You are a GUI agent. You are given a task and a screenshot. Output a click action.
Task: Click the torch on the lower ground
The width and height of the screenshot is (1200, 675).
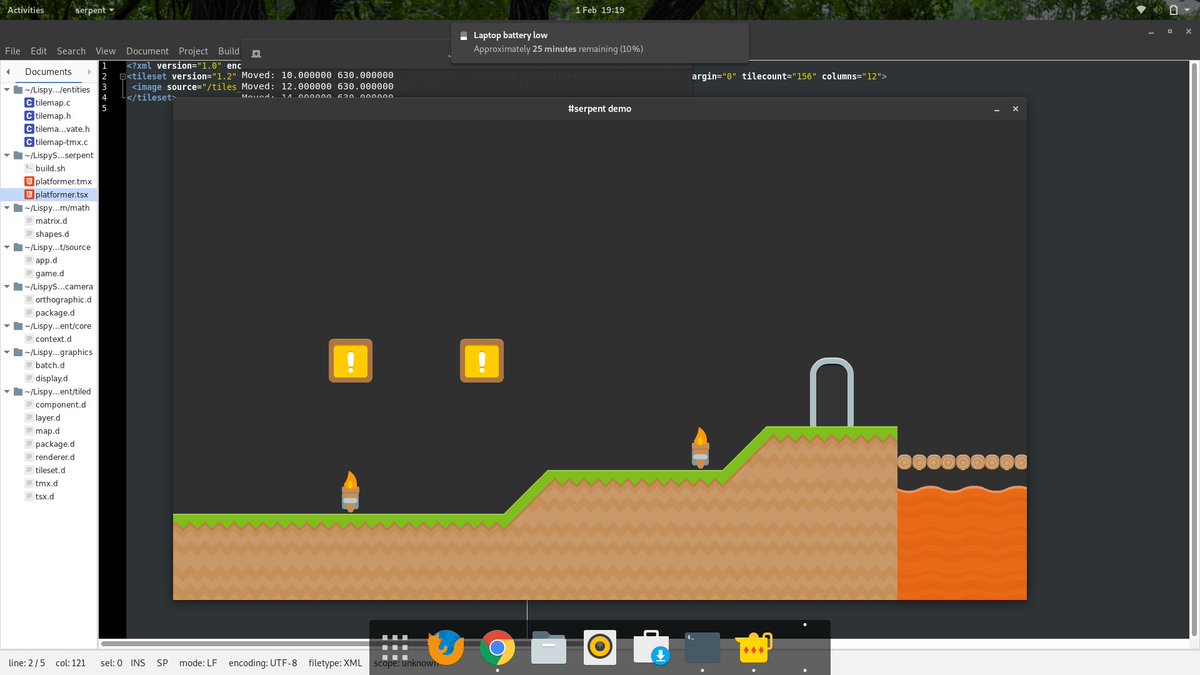point(350,492)
